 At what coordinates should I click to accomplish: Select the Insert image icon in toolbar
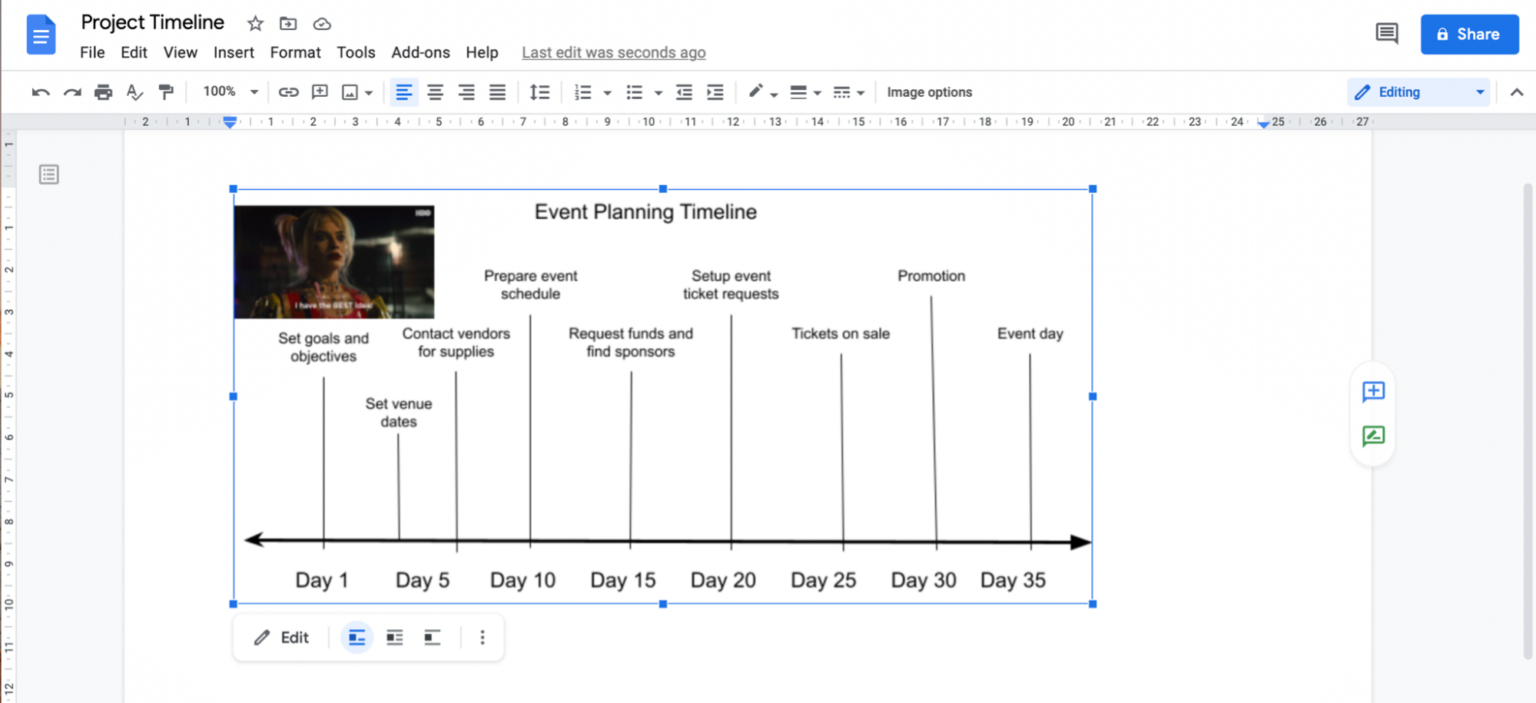[352, 91]
